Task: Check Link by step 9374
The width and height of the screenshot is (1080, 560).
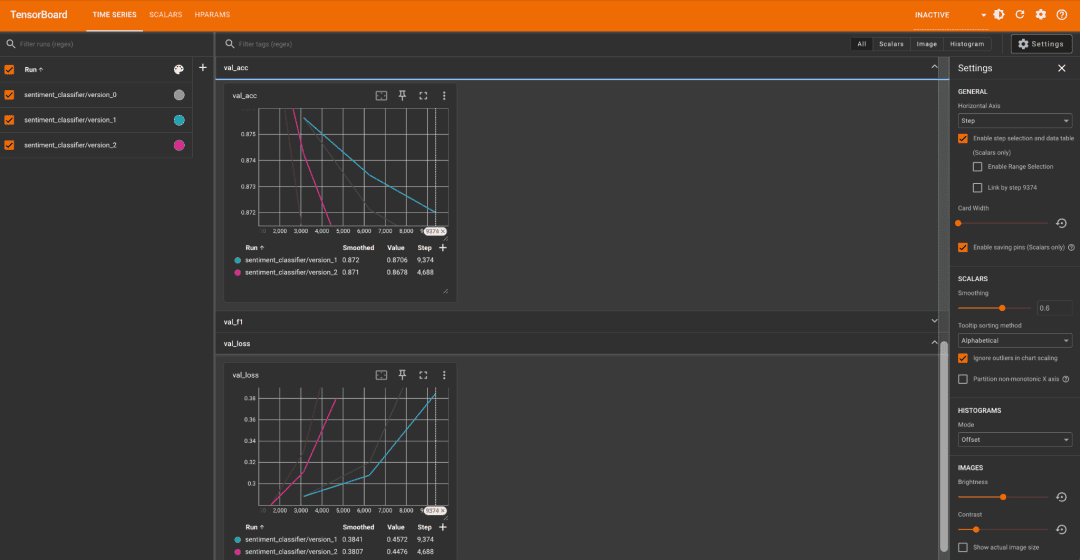Action: (977, 187)
